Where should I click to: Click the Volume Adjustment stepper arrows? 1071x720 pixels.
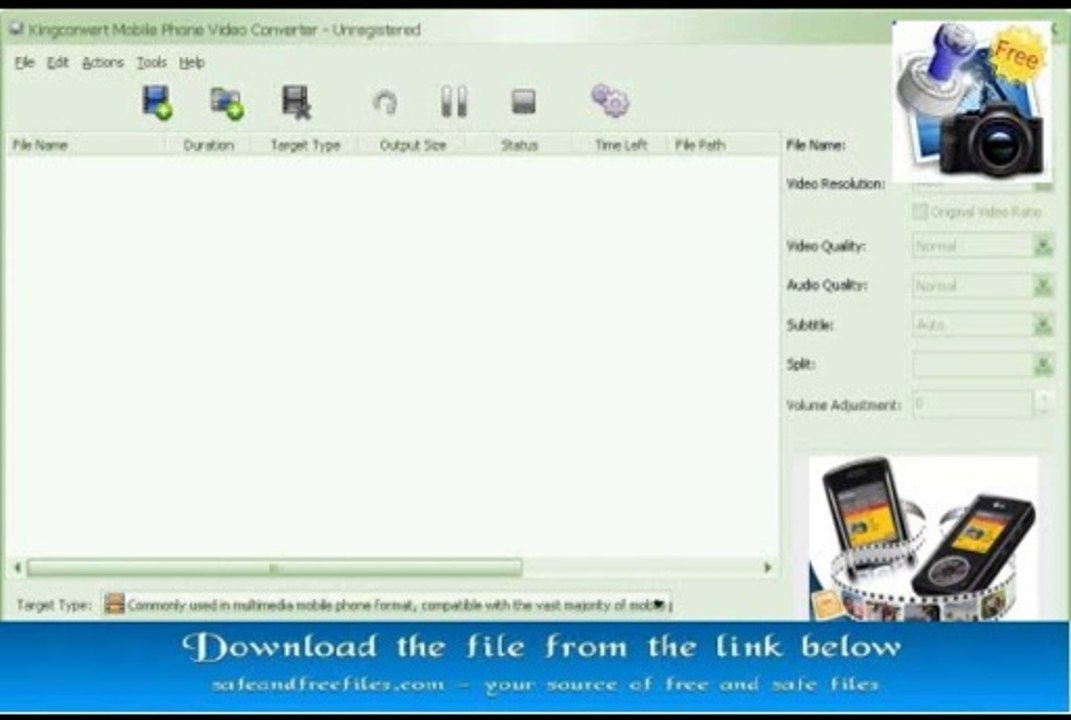[x=1043, y=404]
